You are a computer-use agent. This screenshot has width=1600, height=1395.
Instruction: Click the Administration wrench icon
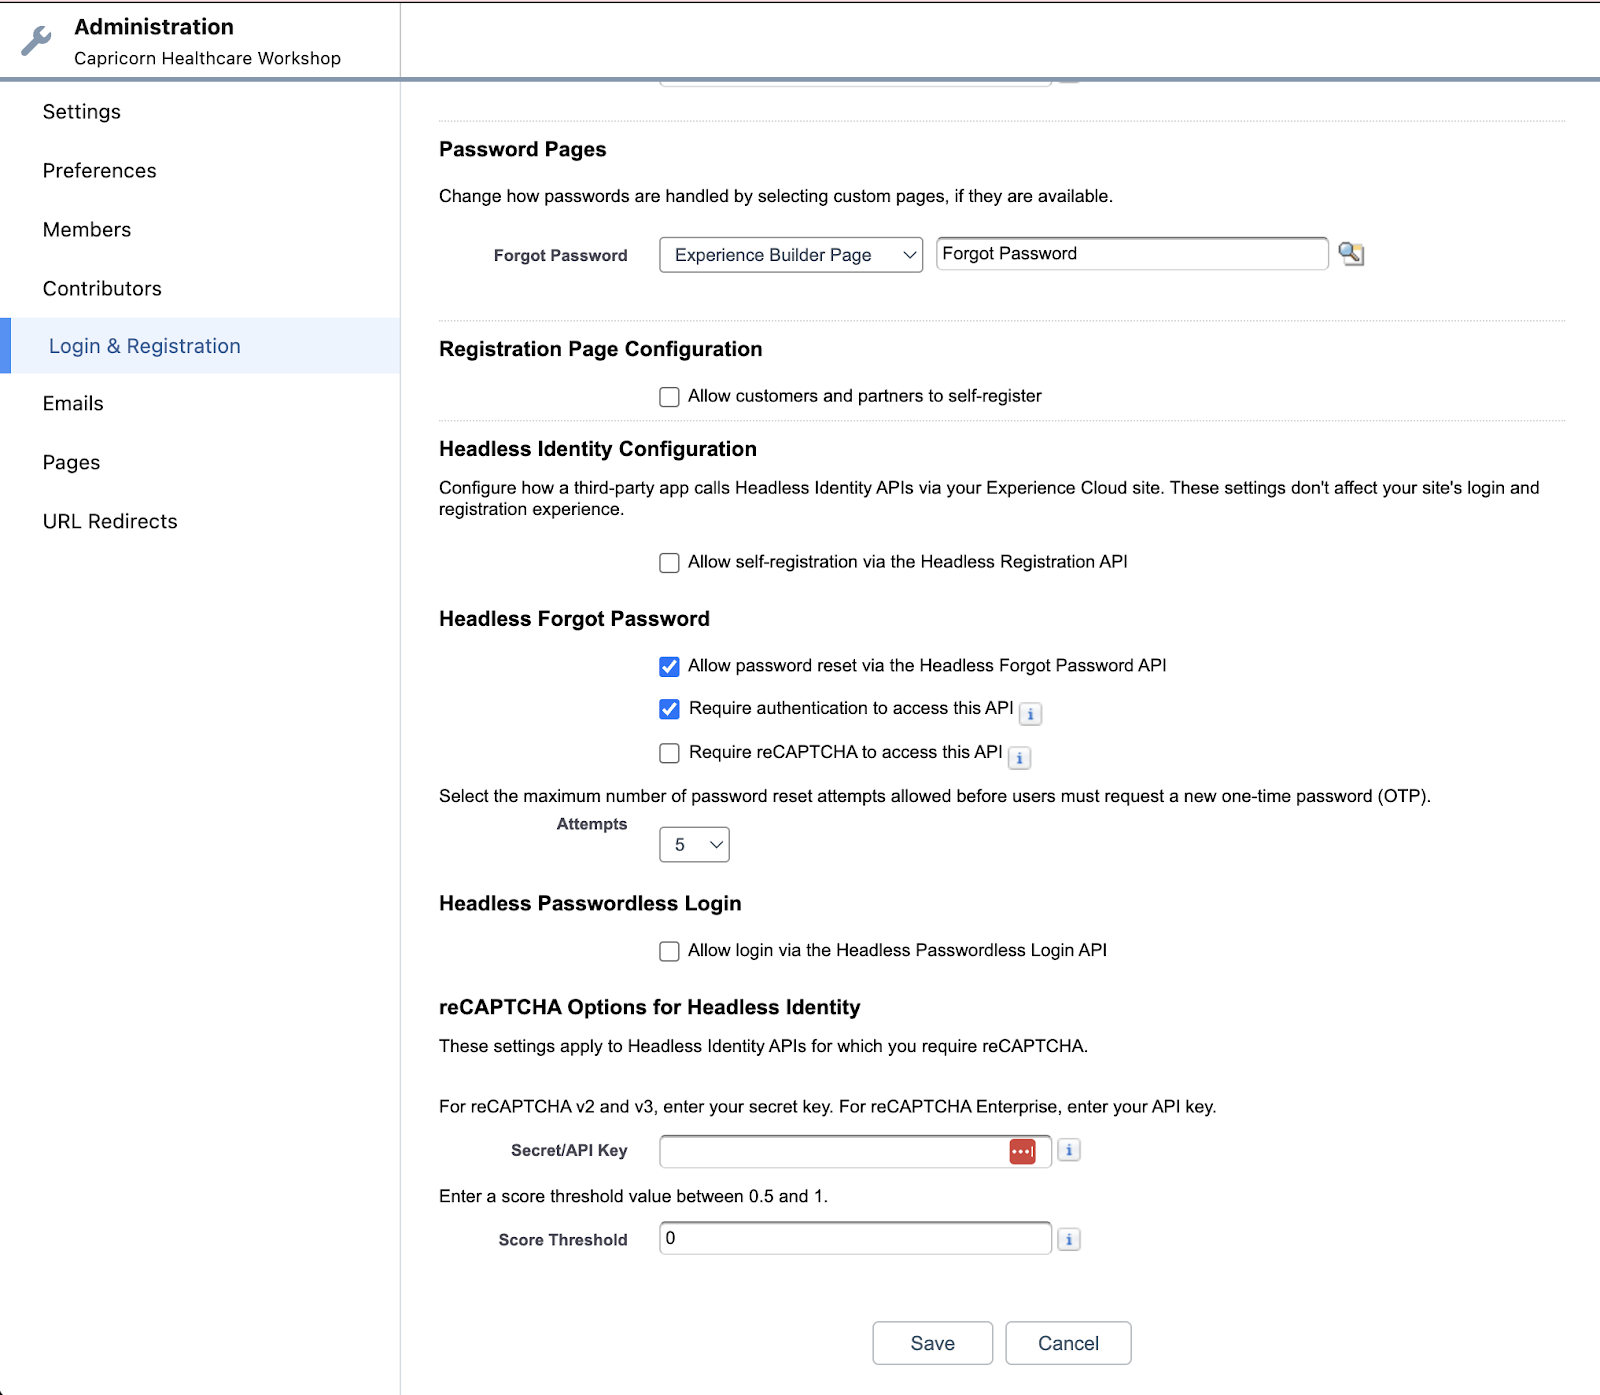(x=35, y=40)
